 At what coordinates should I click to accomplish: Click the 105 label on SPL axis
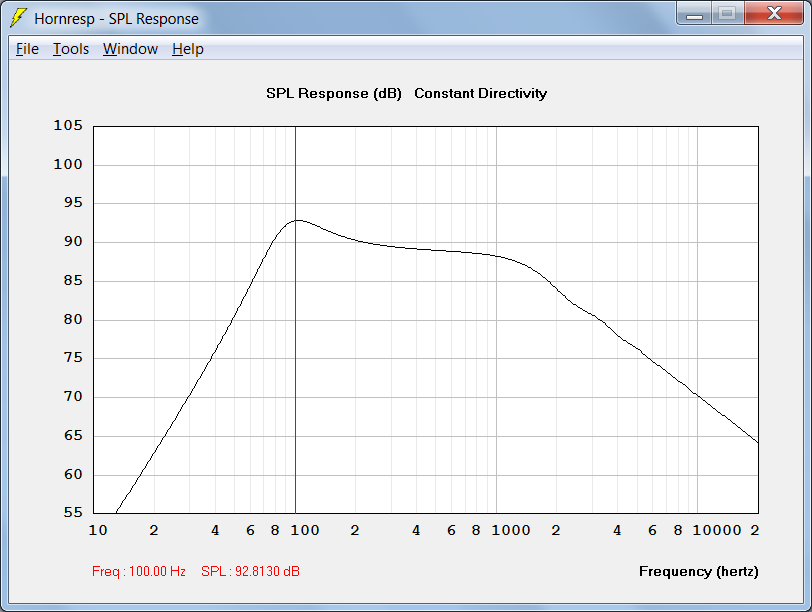(68, 125)
